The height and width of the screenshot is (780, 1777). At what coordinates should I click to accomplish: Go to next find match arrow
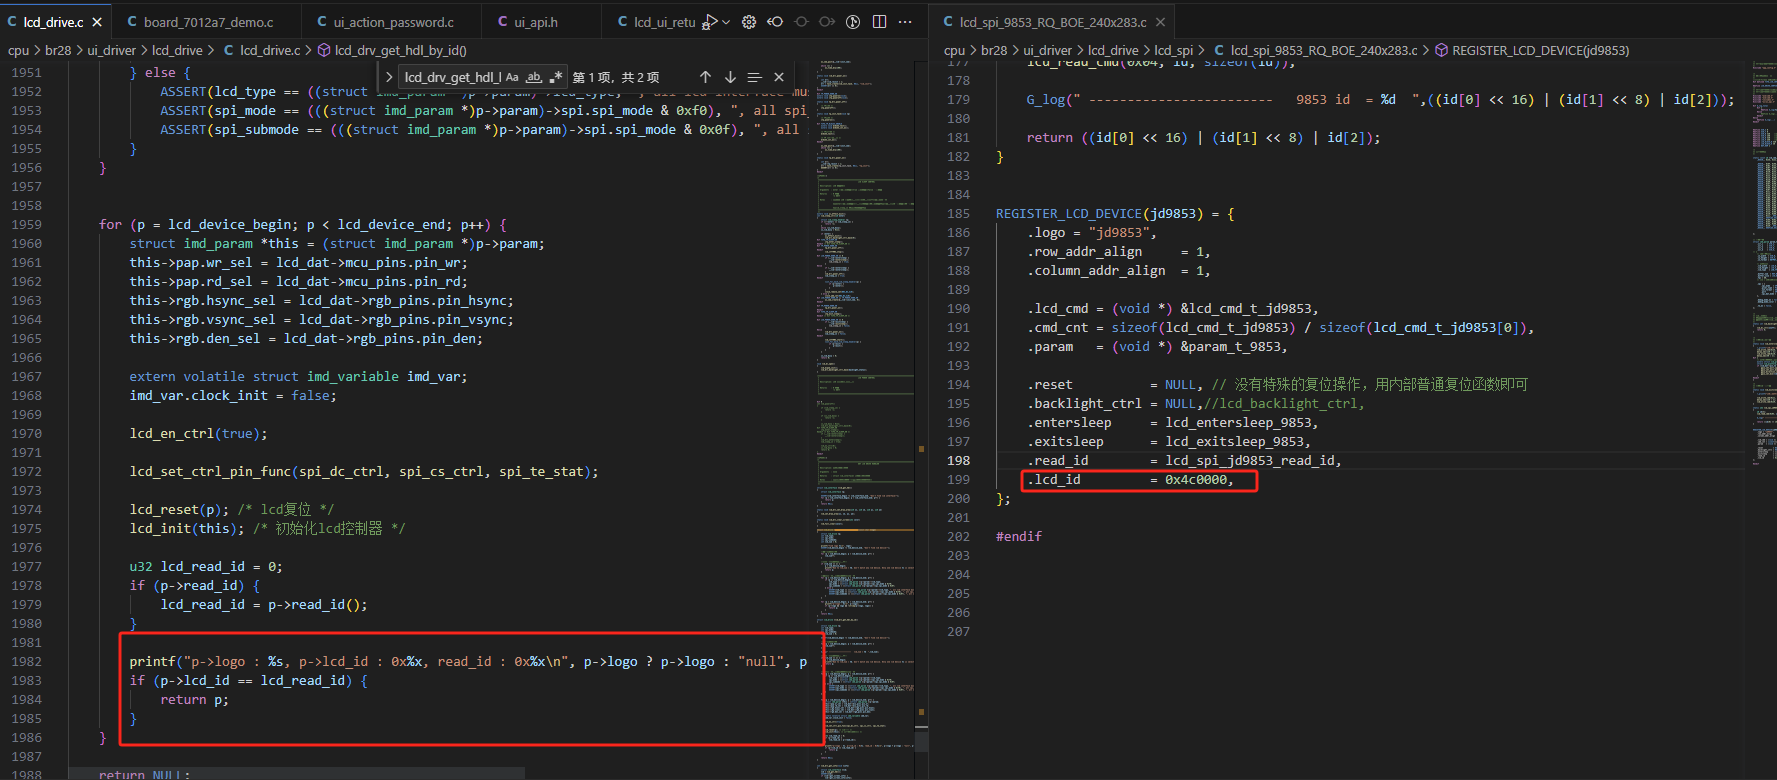tap(730, 77)
